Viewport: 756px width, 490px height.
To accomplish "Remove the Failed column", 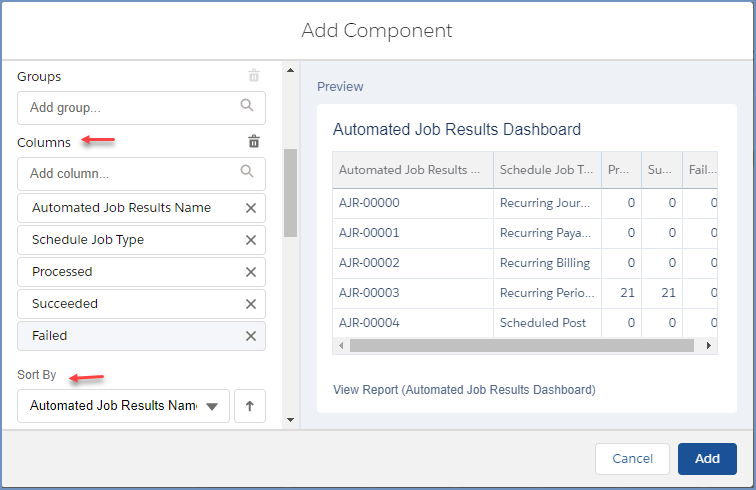I will tap(251, 336).
